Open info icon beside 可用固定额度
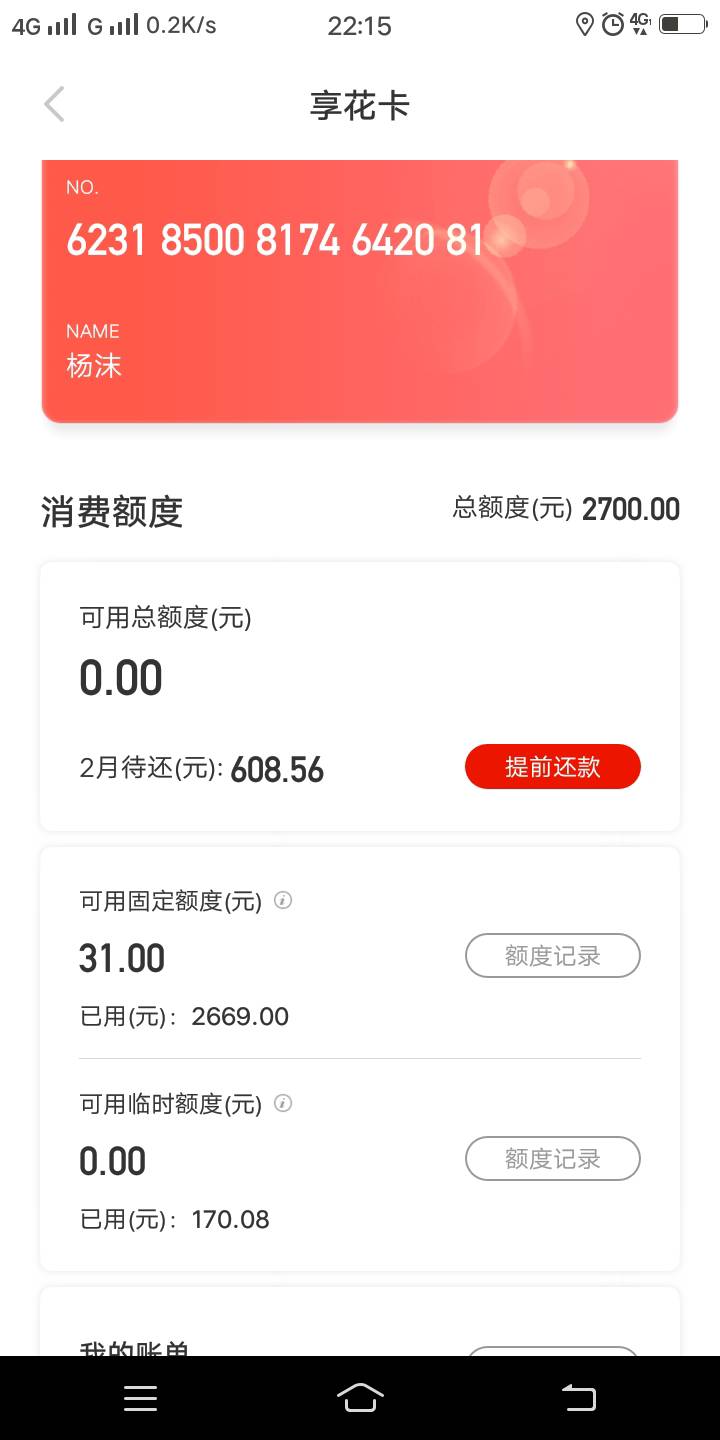Viewport: 720px width, 1440px height. [x=283, y=900]
